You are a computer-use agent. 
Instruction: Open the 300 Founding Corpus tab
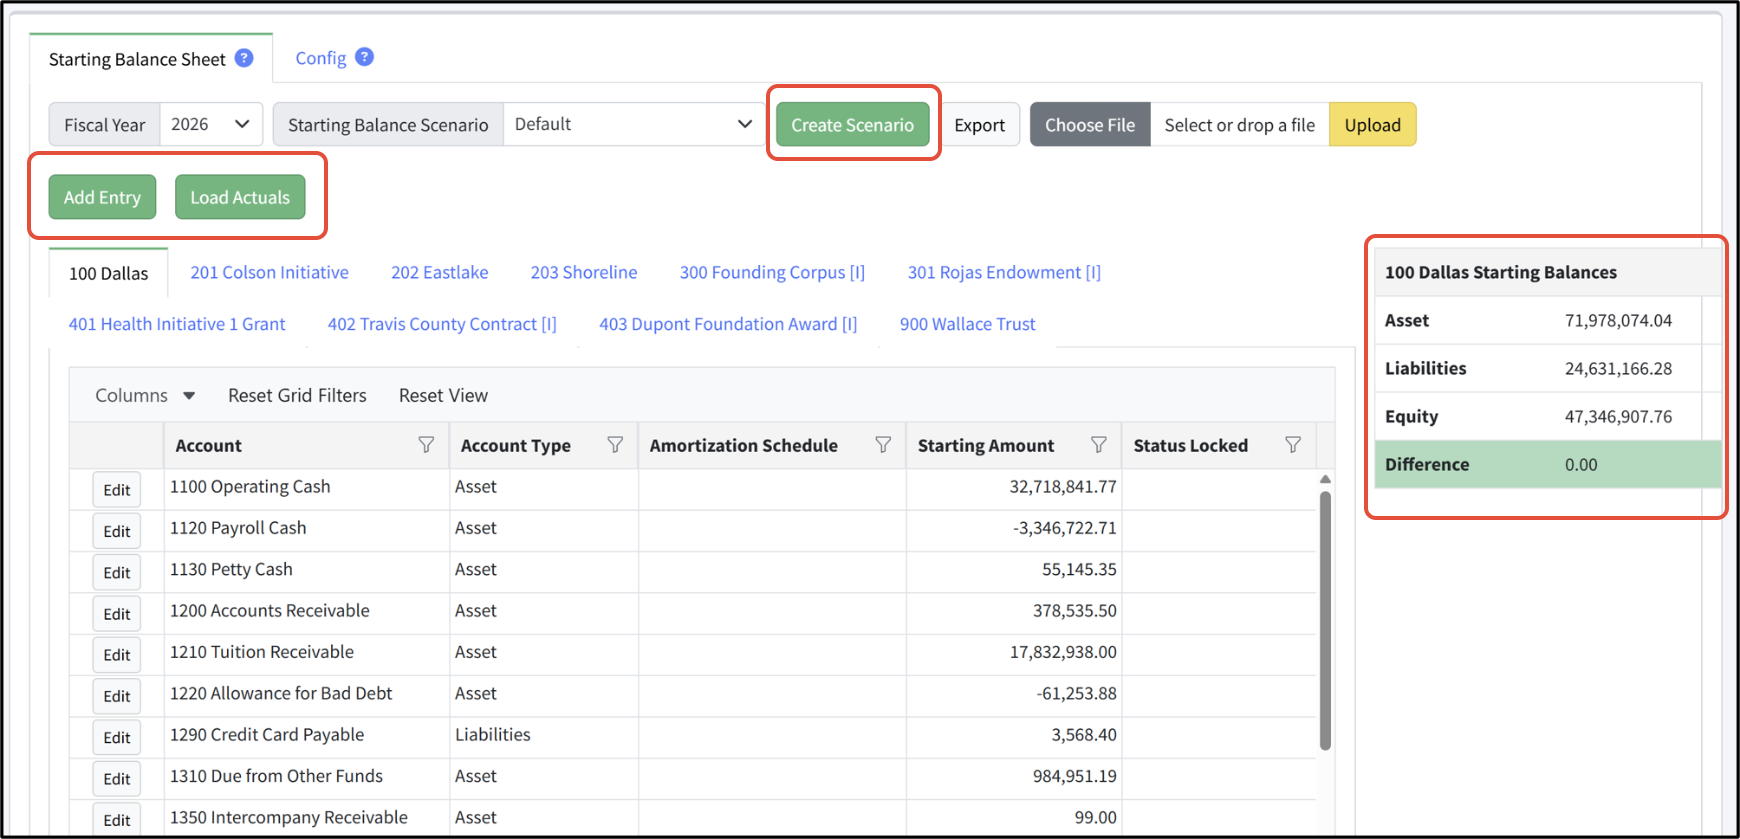[772, 272]
